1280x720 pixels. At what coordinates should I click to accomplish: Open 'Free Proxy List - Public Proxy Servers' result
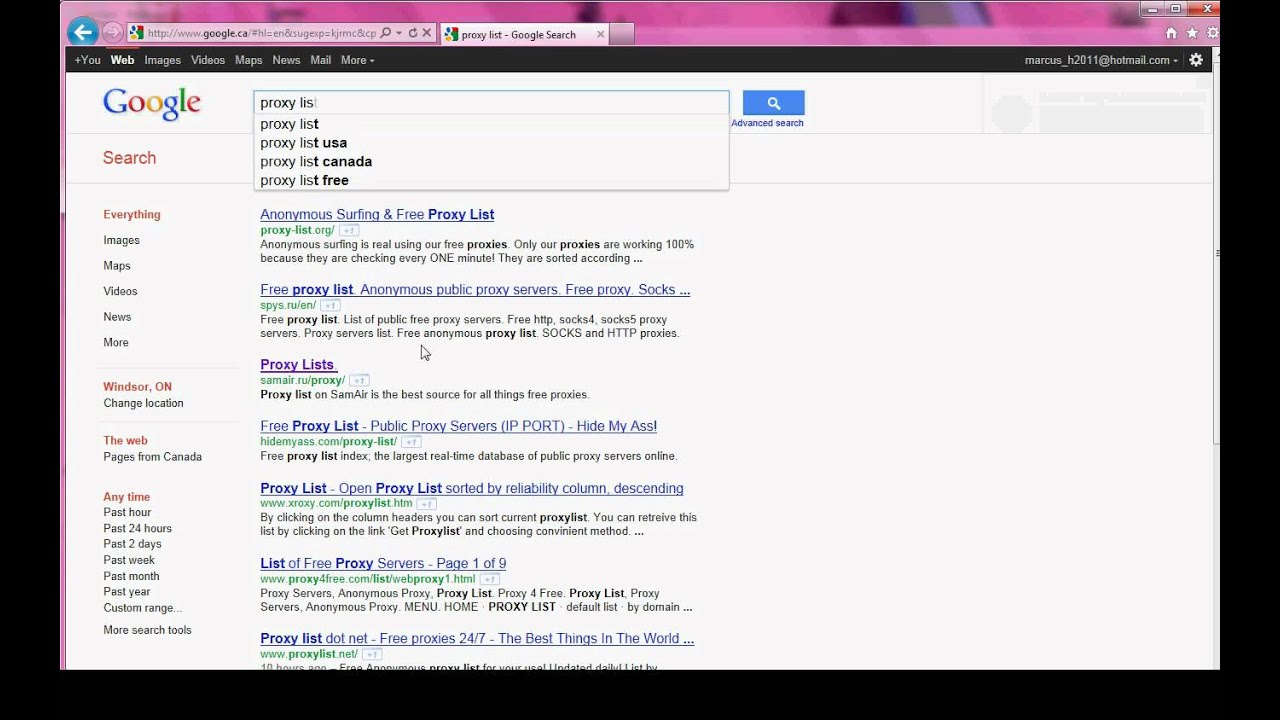click(x=458, y=426)
